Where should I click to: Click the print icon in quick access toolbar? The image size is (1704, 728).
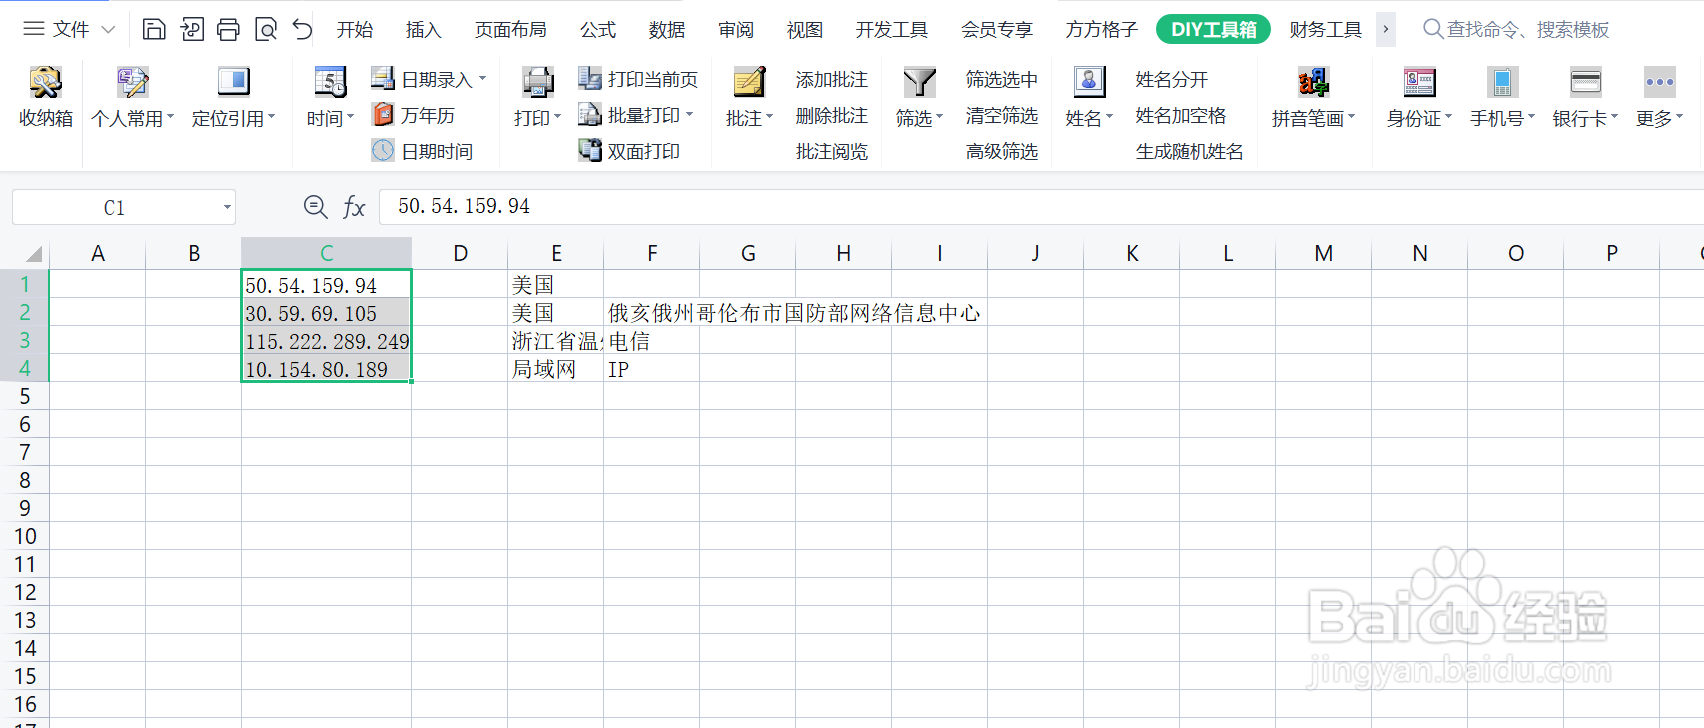coord(228,29)
